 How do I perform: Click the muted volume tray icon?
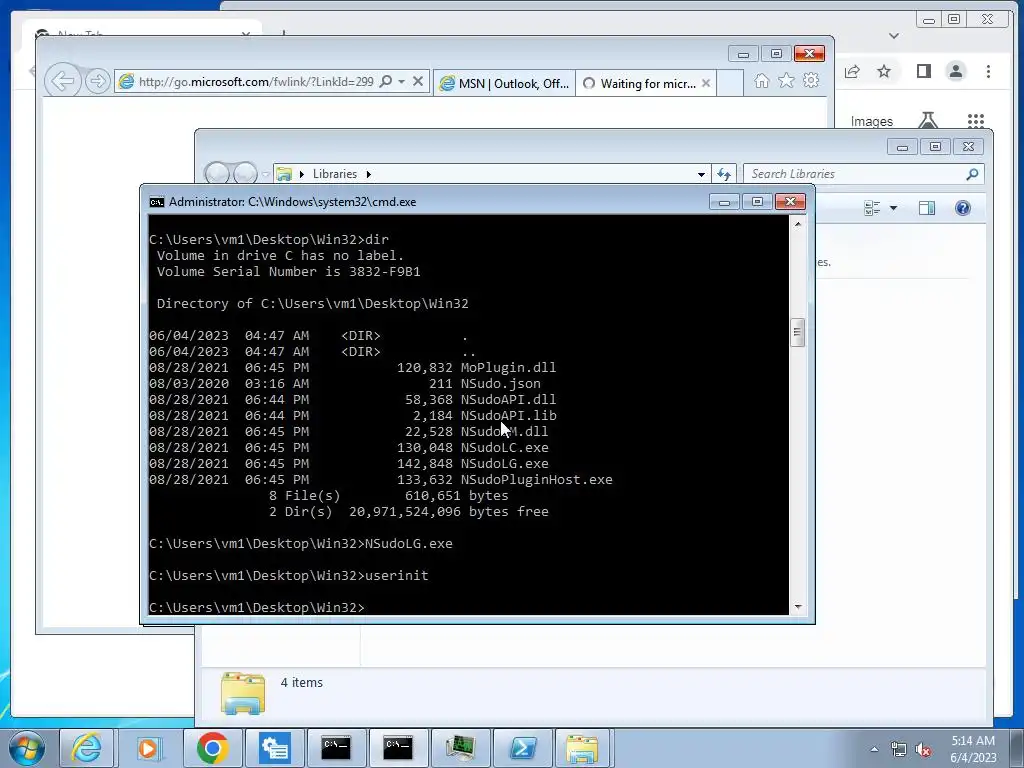coord(923,749)
